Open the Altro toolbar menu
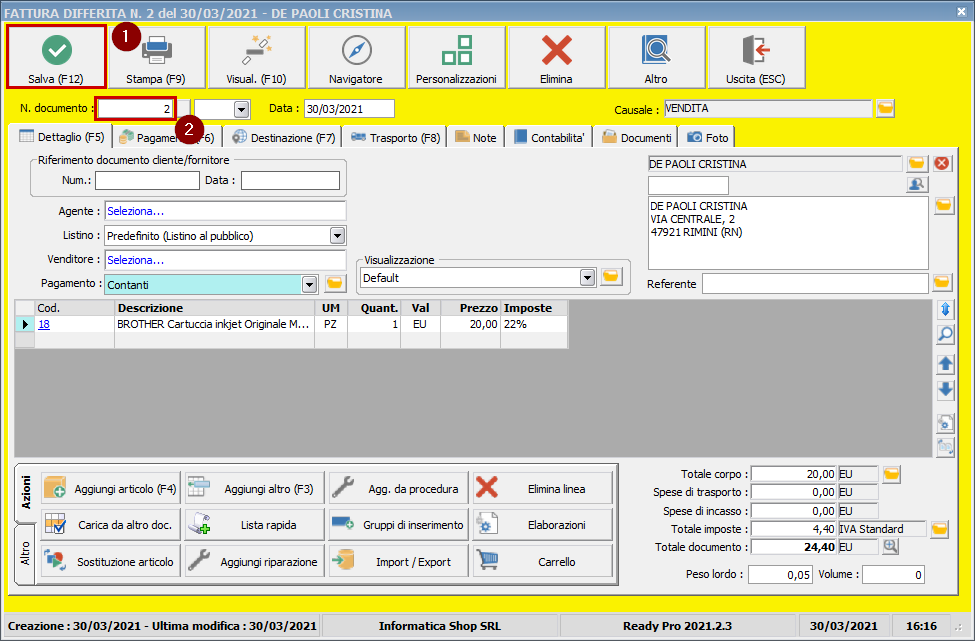The width and height of the screenshot is (975, 641). [656, 57]
